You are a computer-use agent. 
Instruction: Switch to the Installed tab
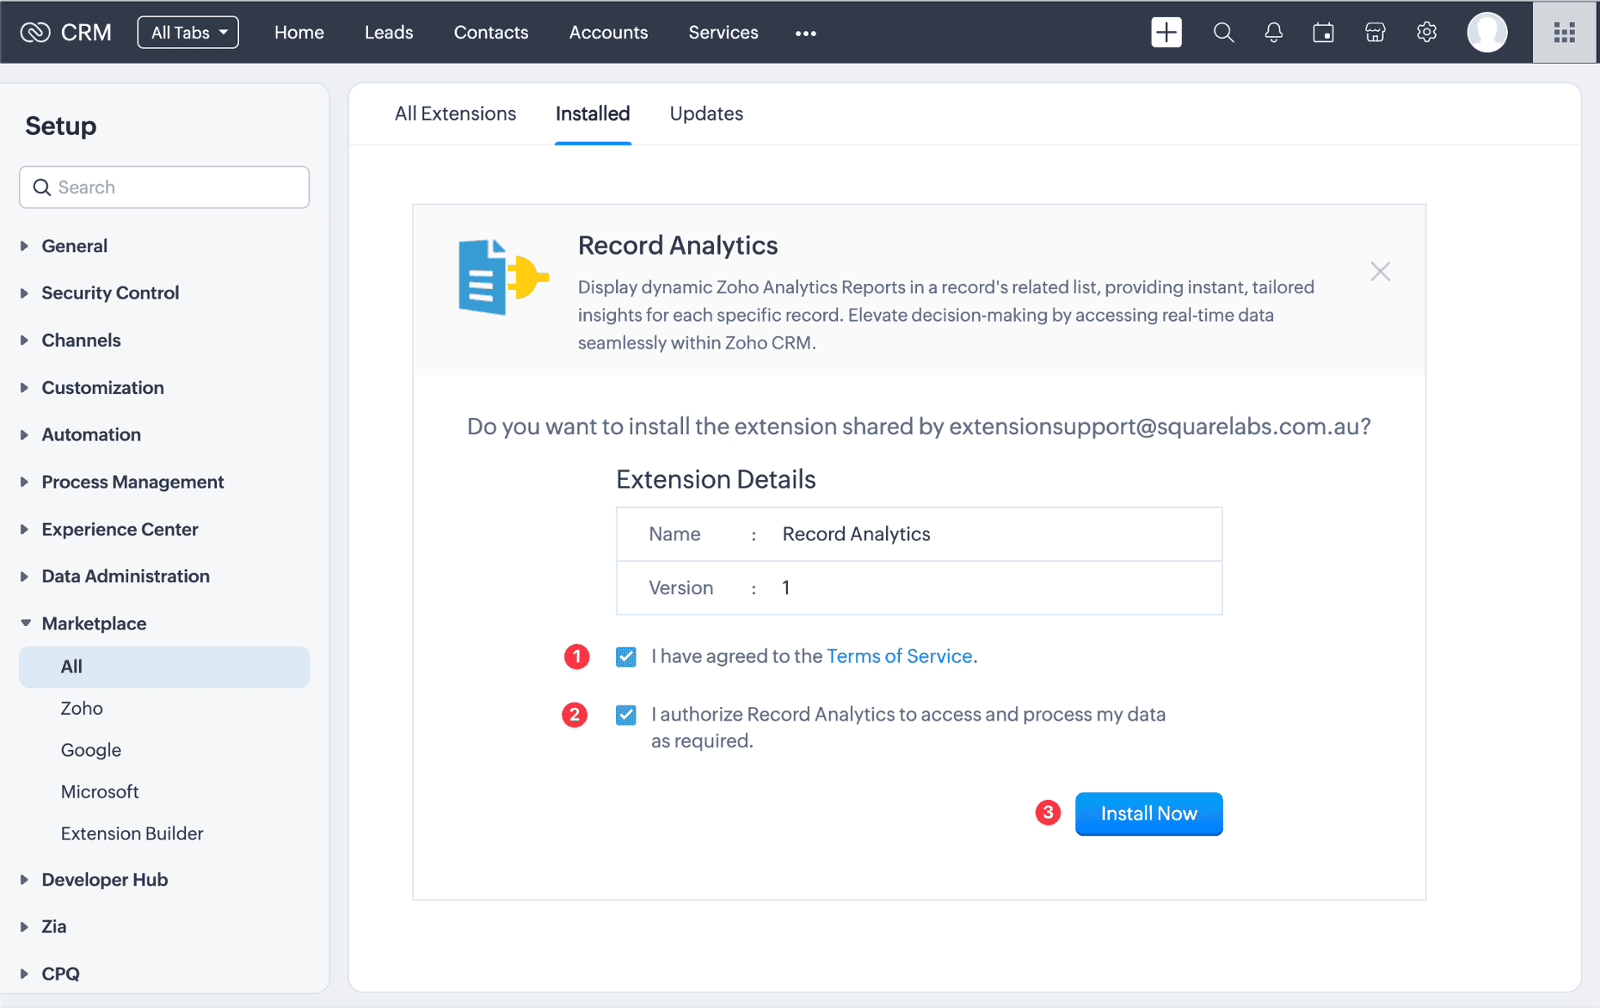tap(593, 114)
